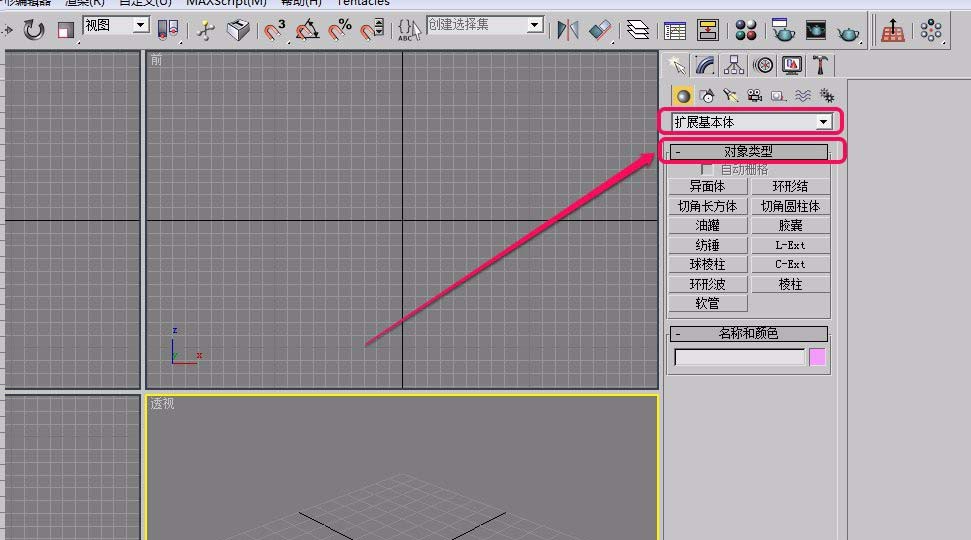Toggle the Spinner Snap icon
Screen dimensions: 971x540
tap(372, 30)
